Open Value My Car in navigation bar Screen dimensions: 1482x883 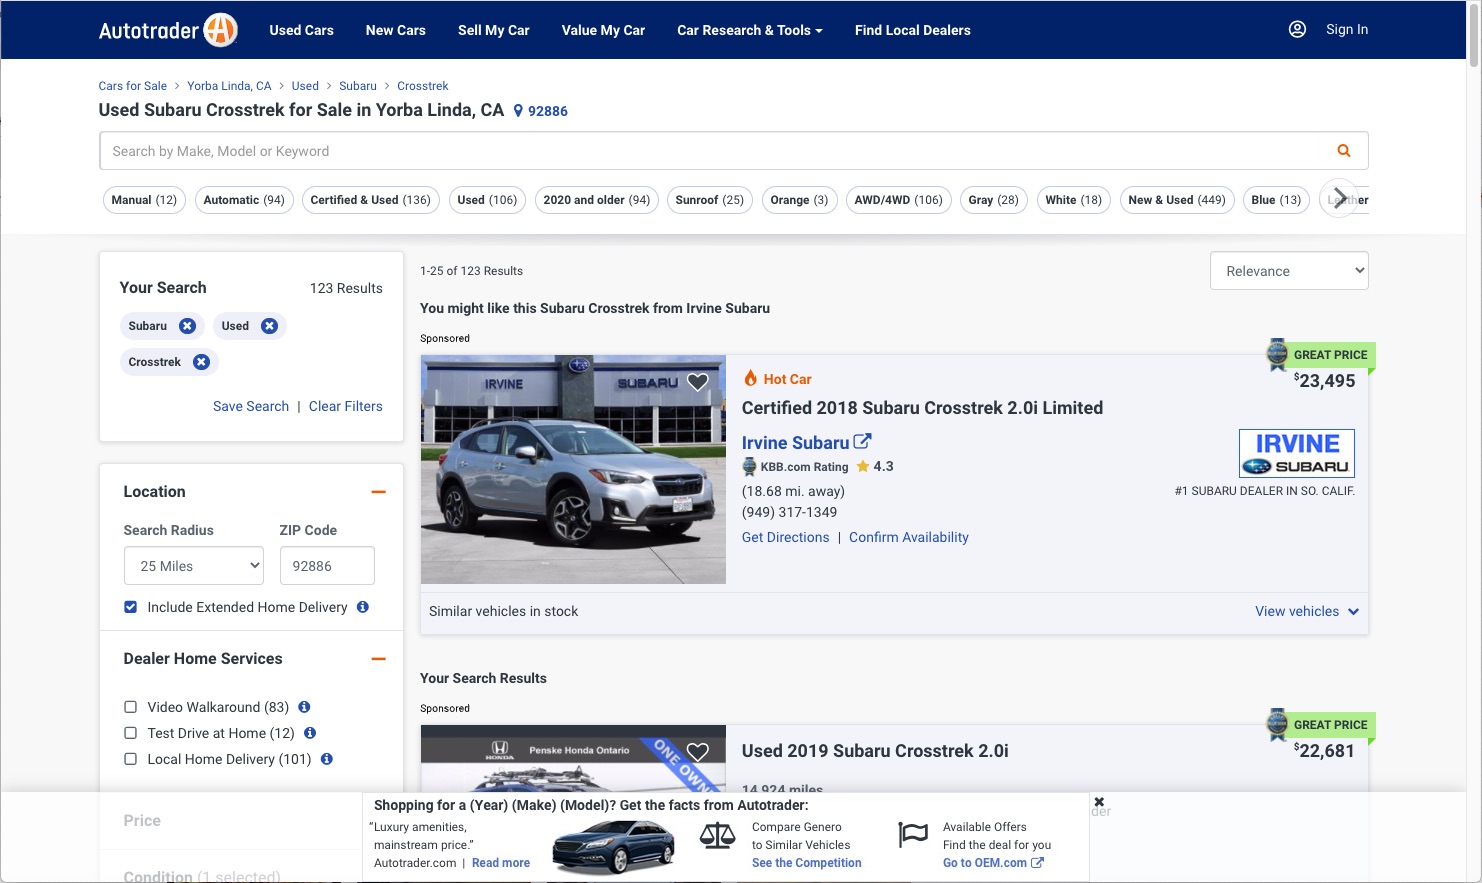coord(603,30)
